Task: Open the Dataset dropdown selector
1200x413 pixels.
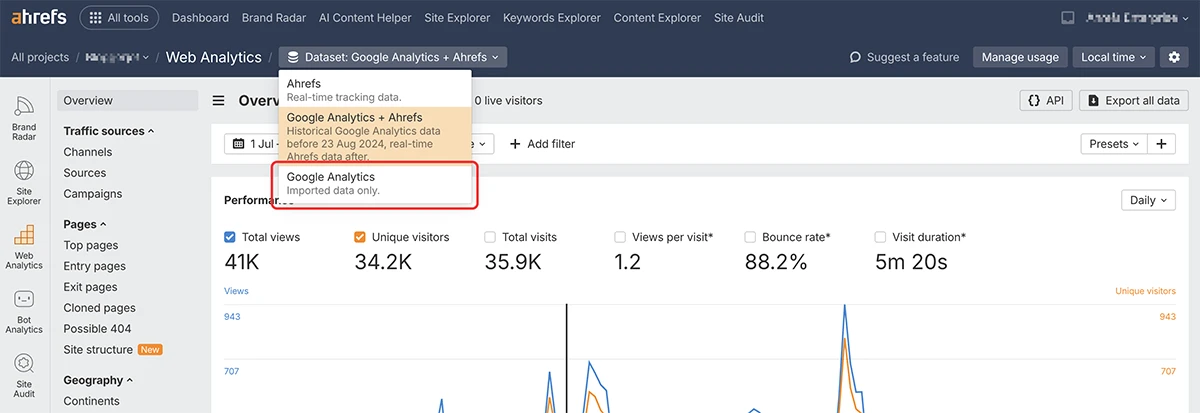Action: pos(393,57)
